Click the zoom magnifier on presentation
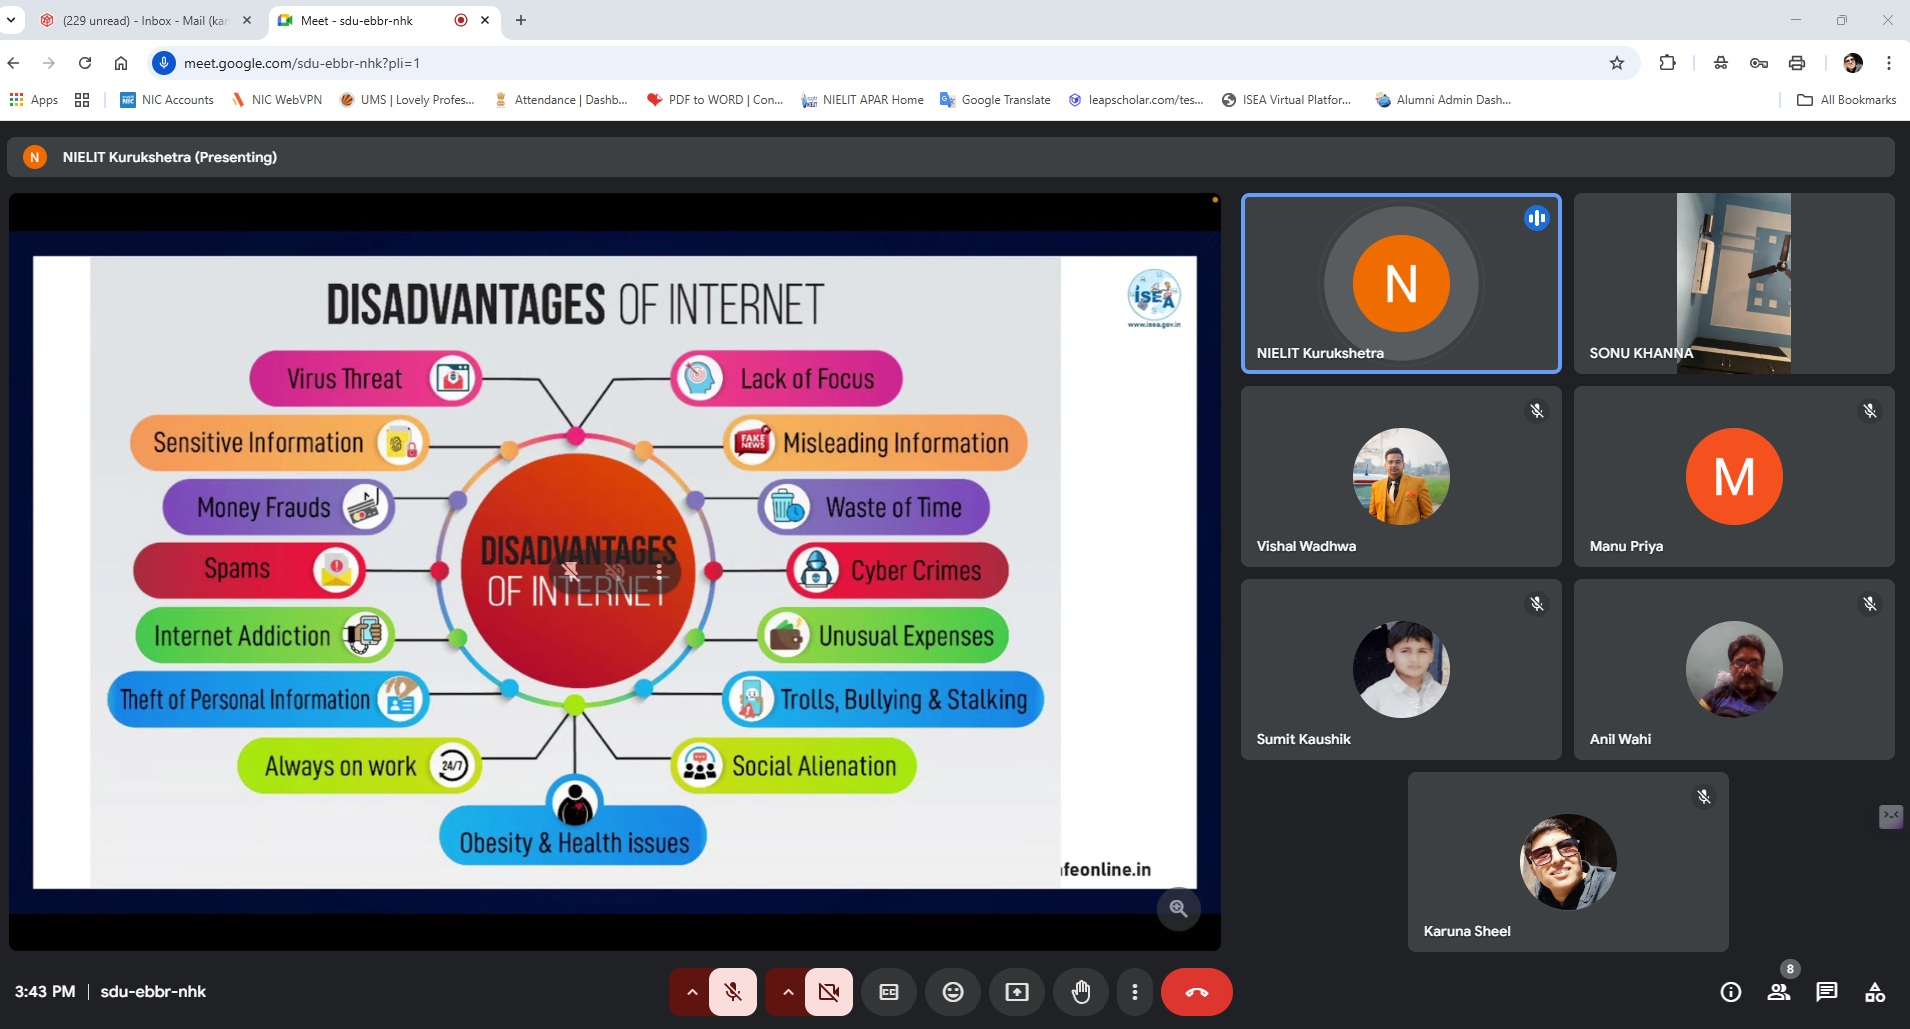This screenshot has height=1029, width=1910. [1178, 909]
